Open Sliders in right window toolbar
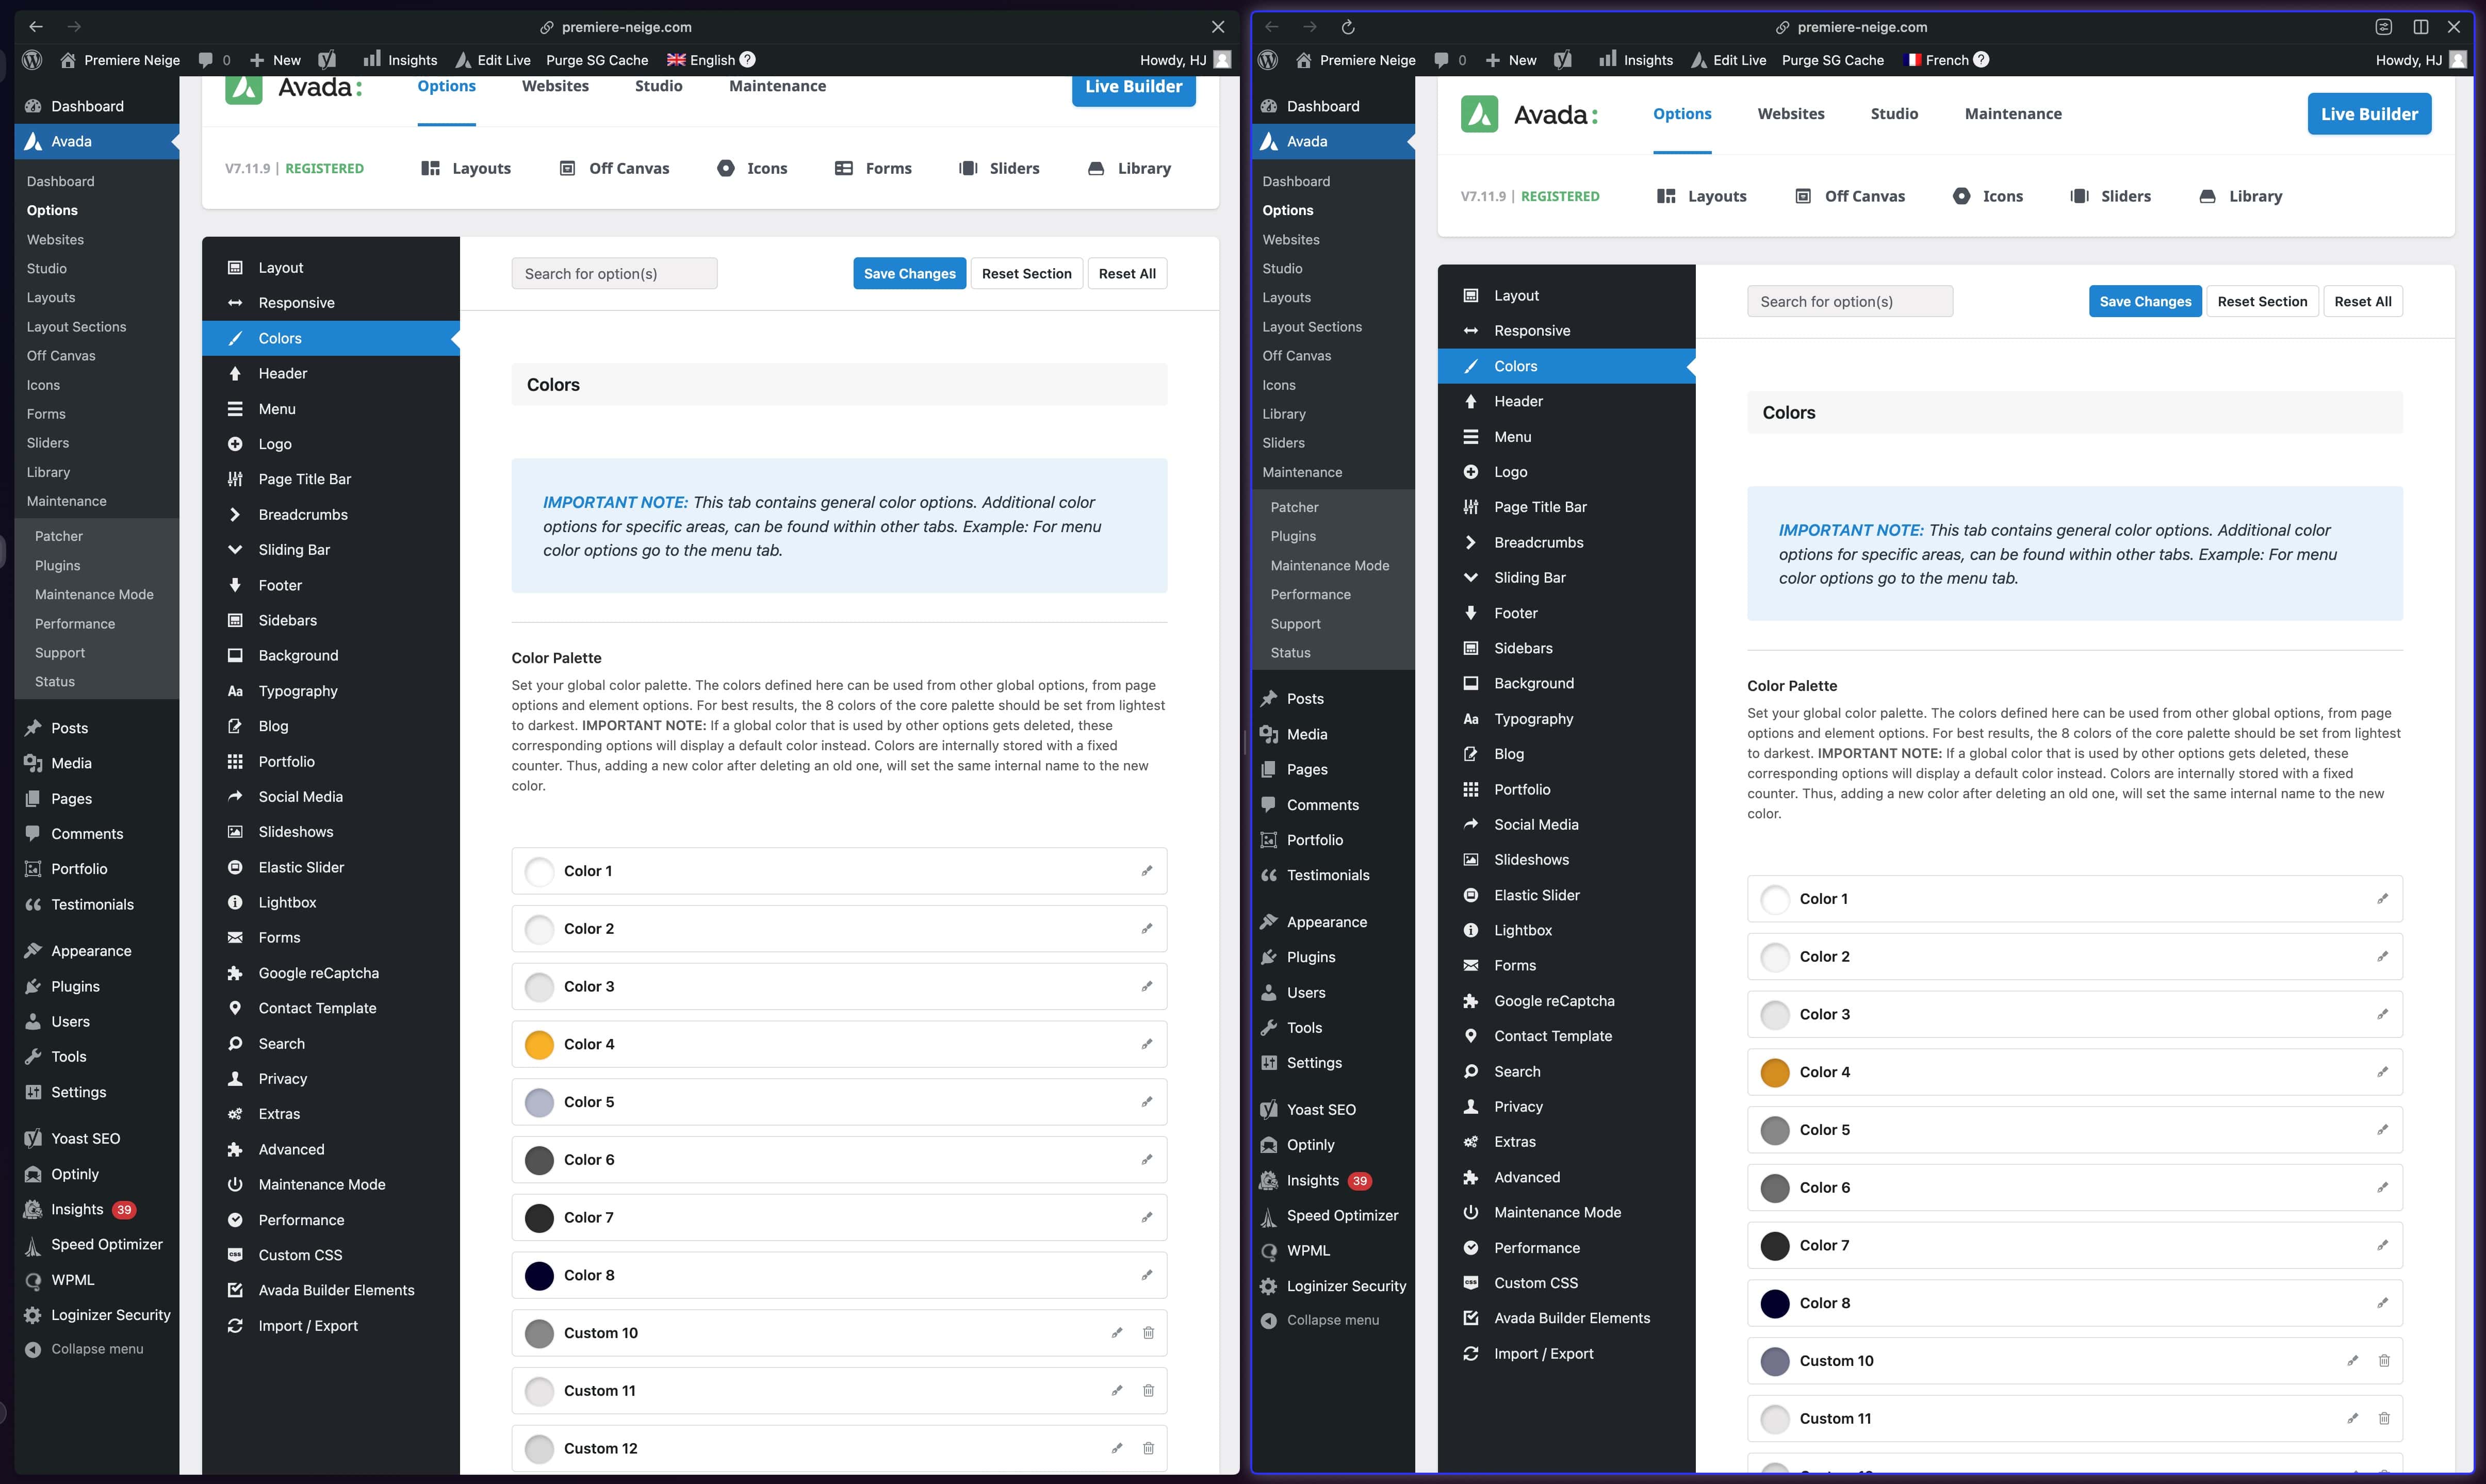Image resolution: width=2486 pixels, height=1484 pixels. click(x=2110, y=196)
